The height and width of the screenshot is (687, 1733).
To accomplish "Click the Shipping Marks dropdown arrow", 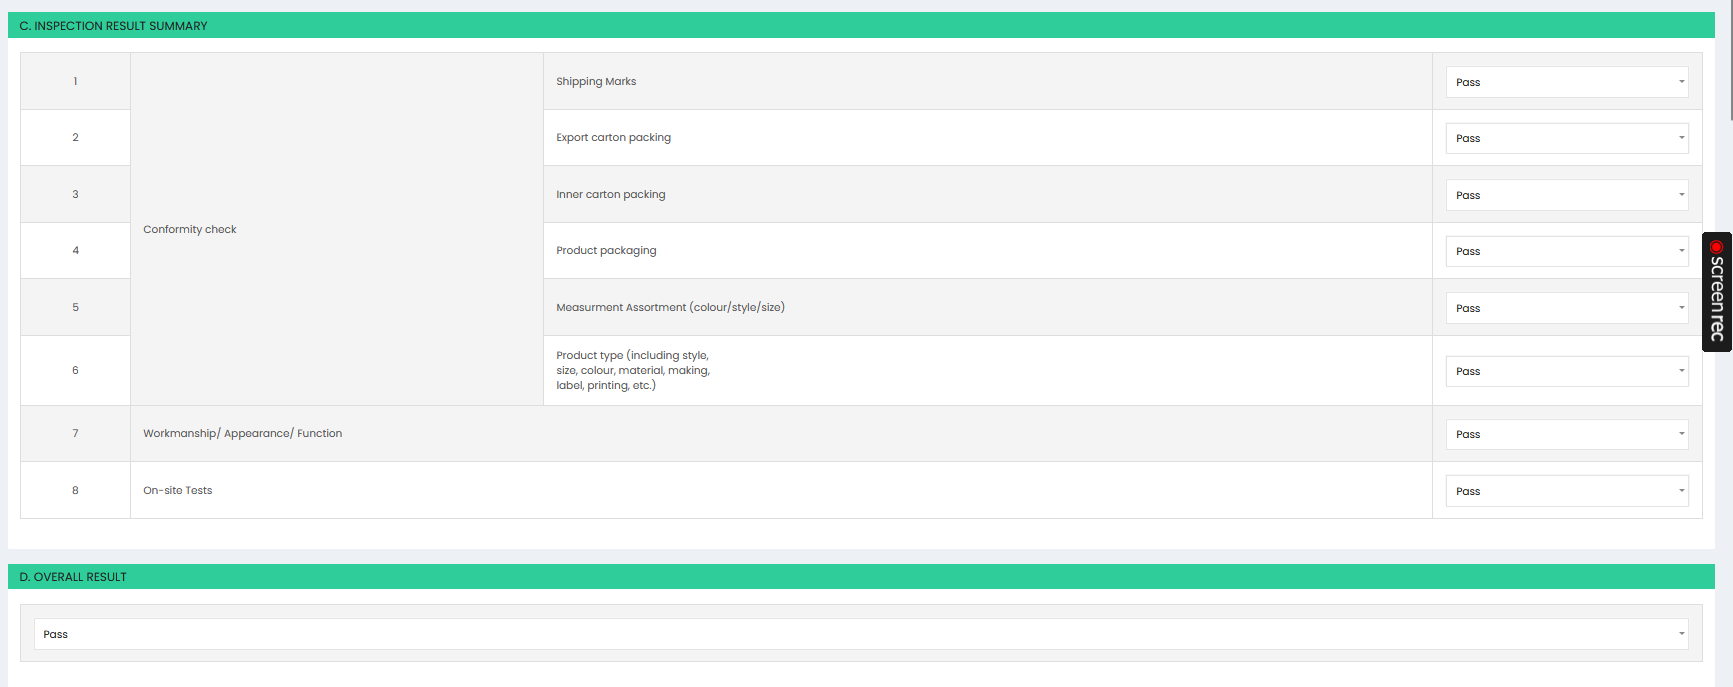I will click(1681, 82).
